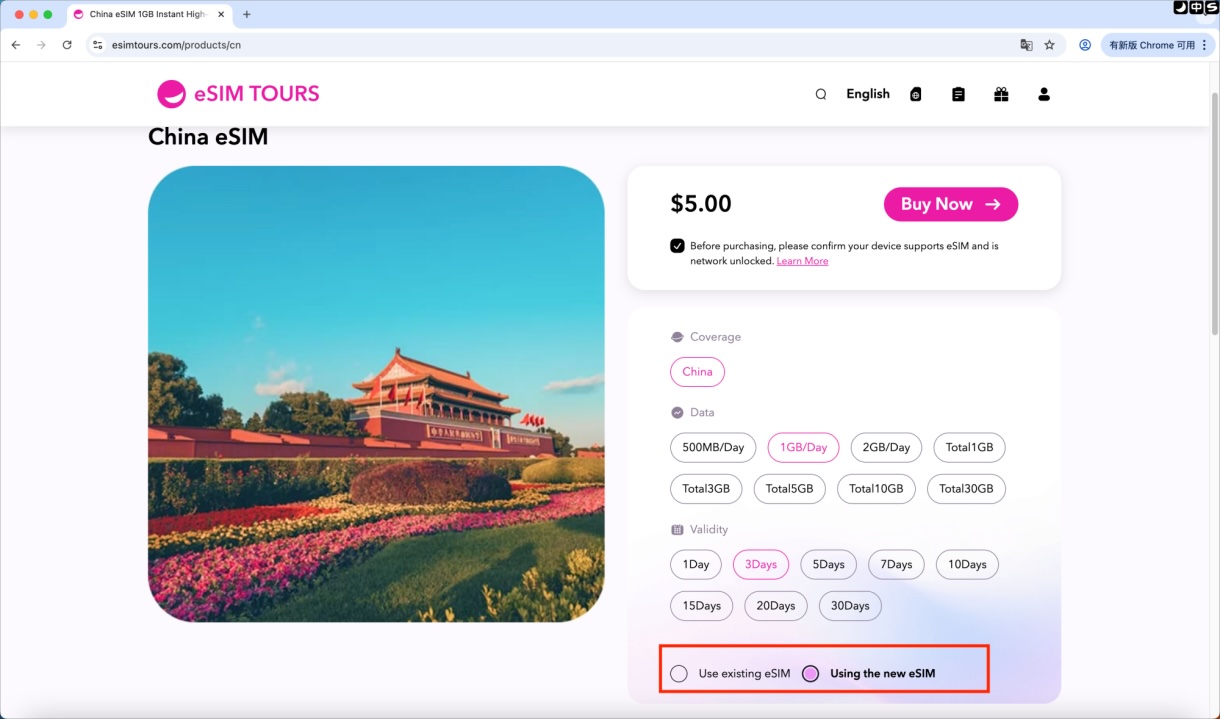Open the My eSIMs card icon in header
The image size is (1220, 719).
pos(916,93)
